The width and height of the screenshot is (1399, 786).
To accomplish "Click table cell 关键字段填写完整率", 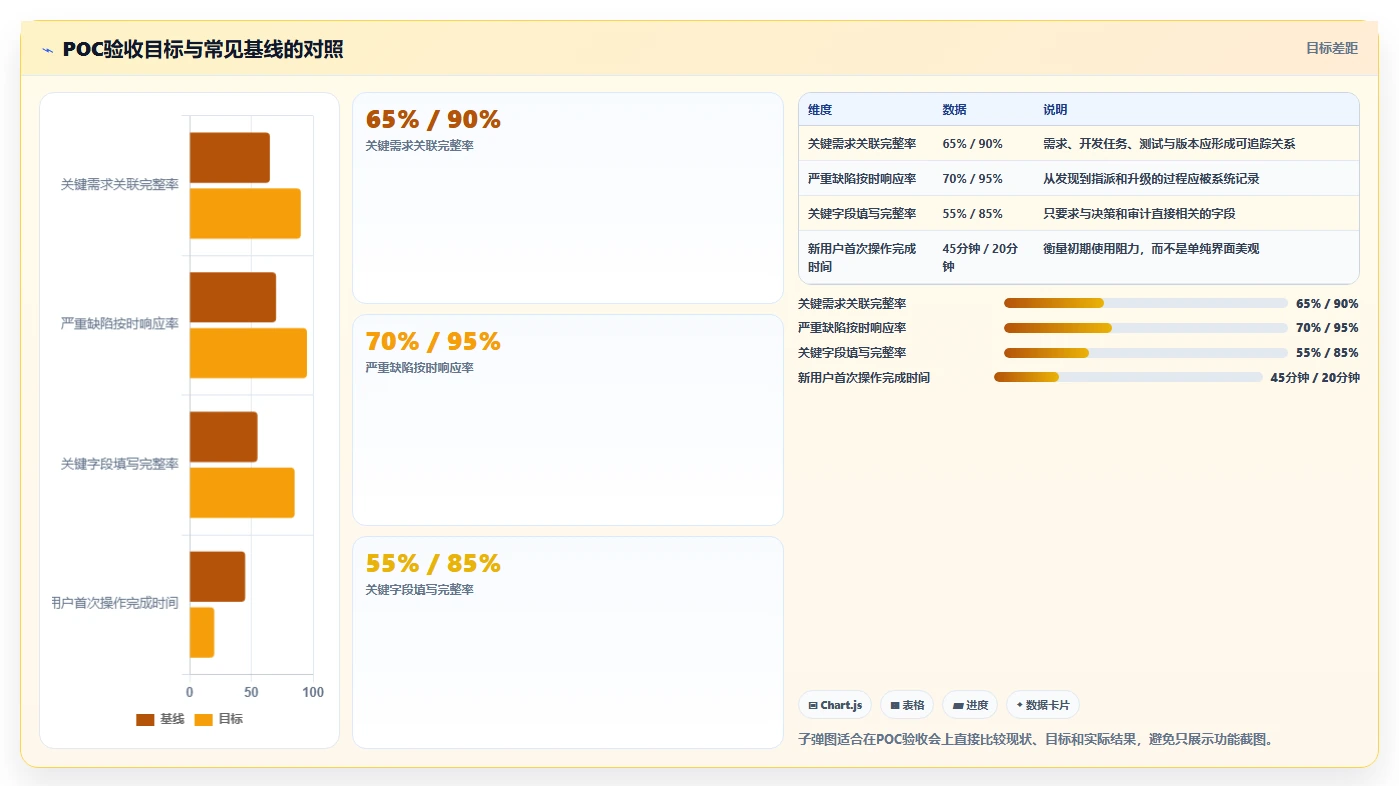I will 862,214.
